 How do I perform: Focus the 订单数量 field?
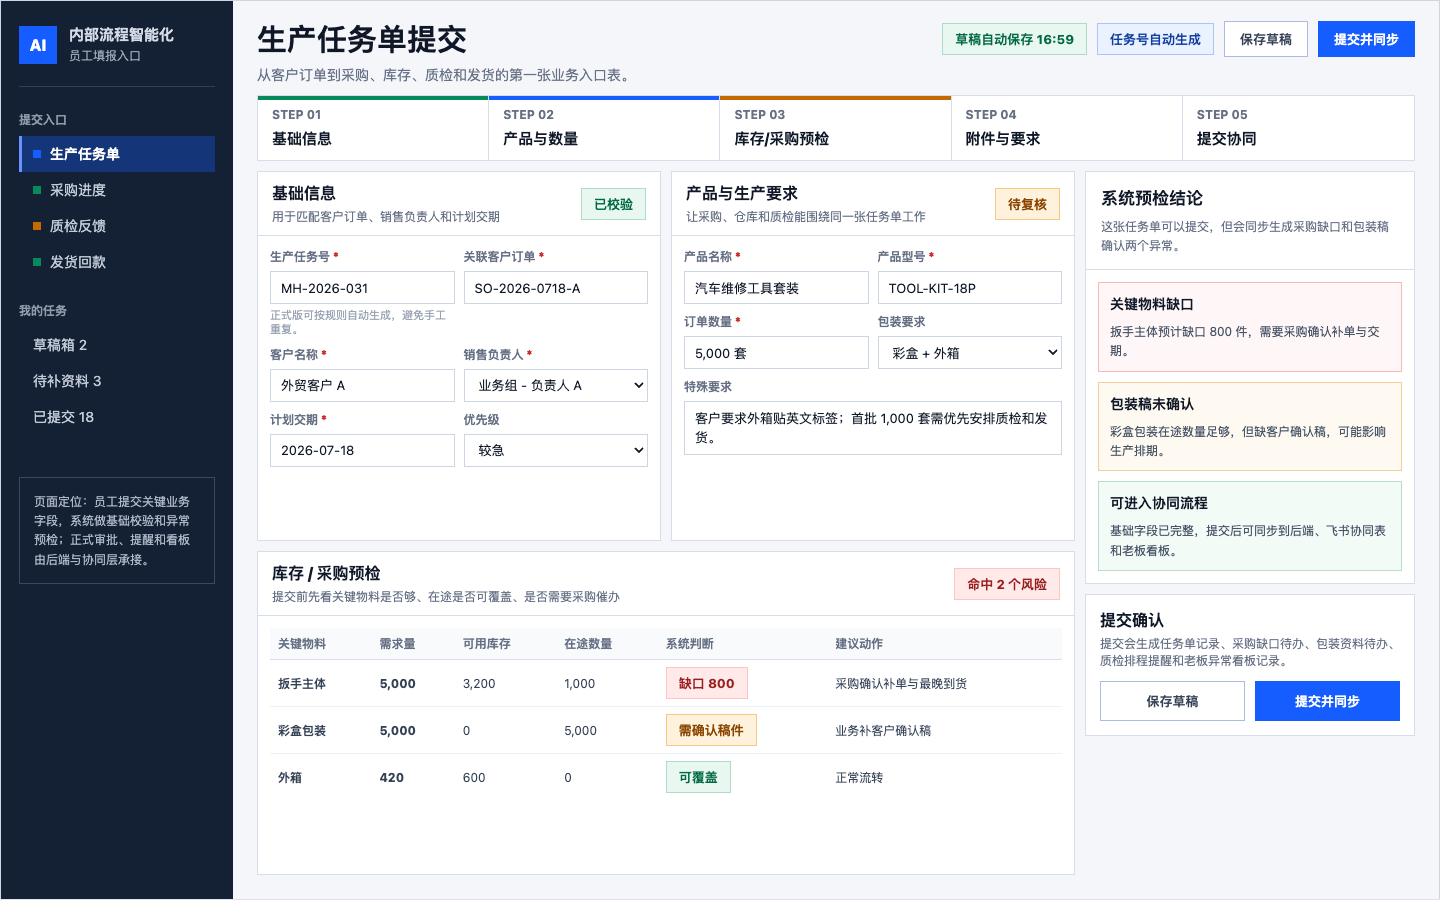pyautogui.click(x=776, y=352)
